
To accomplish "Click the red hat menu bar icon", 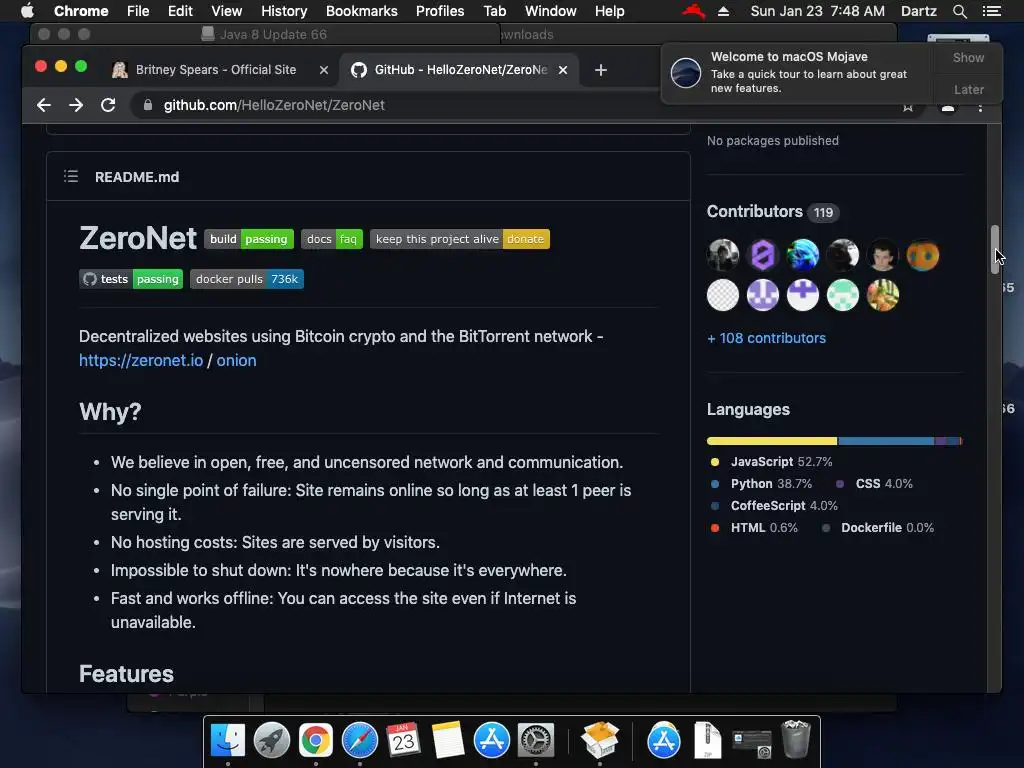I will 694,11.
